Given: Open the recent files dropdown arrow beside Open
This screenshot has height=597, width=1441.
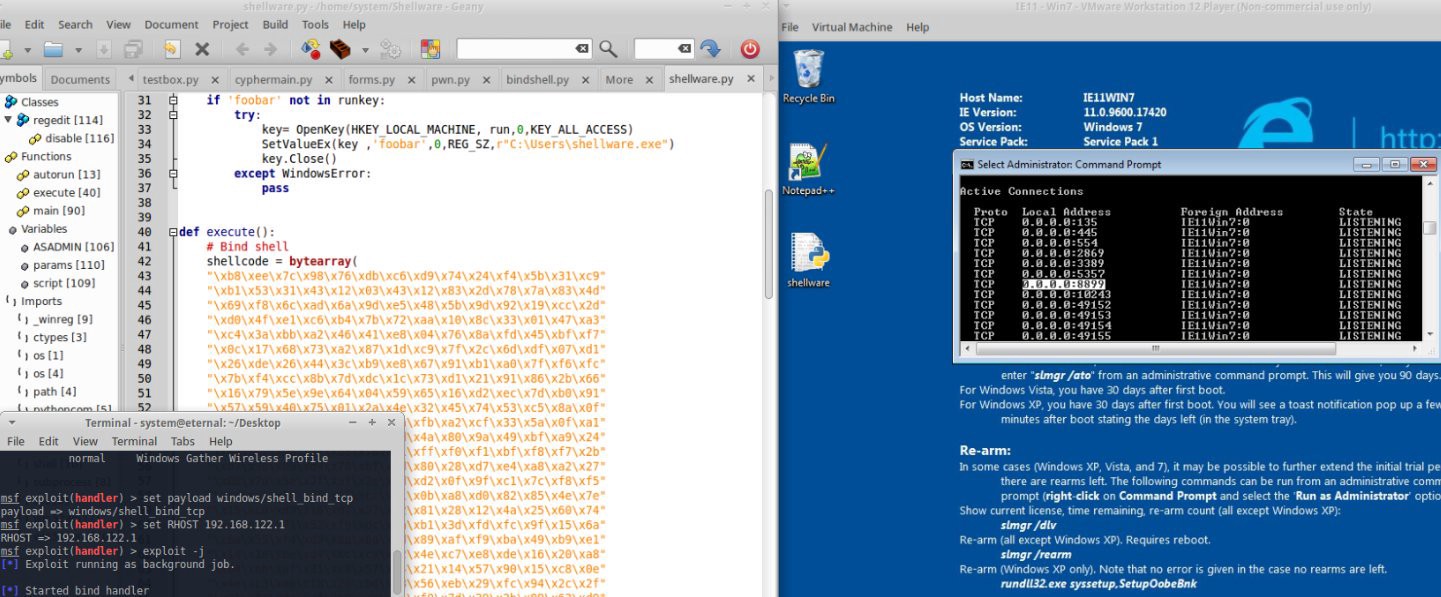Looking at the screenshot, I should click(x=80, y=49).
